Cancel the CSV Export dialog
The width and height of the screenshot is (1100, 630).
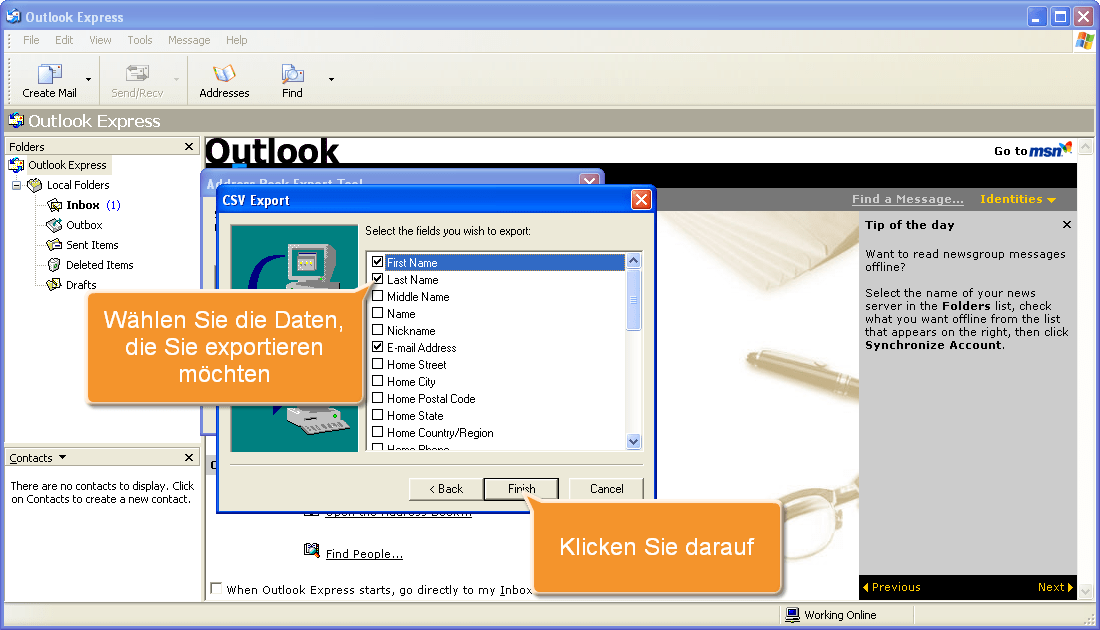[x=606, y=489]
